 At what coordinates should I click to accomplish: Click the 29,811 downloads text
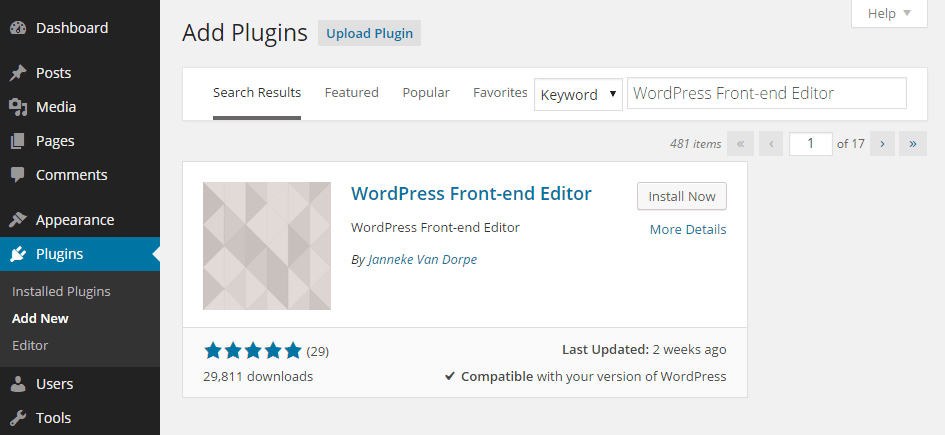258,377
